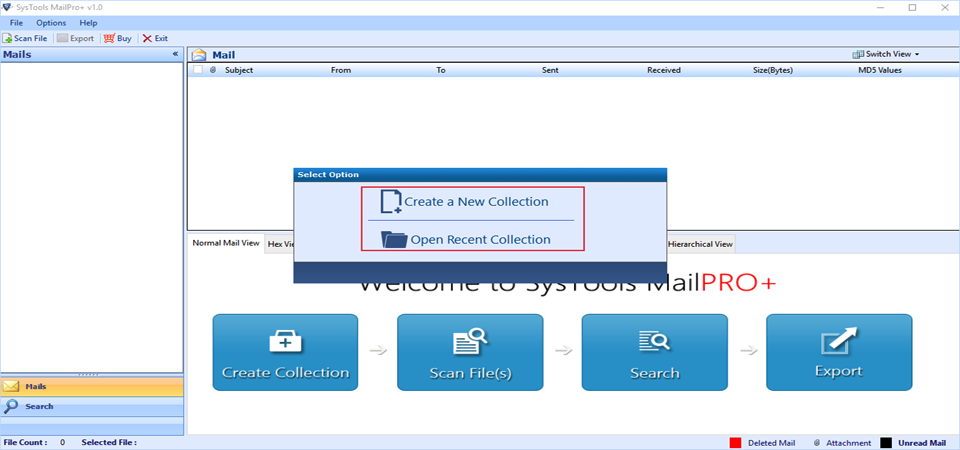Viewport: 960px width, 450px height.
Task: Click the attachment column header icon
Action: 213,70
